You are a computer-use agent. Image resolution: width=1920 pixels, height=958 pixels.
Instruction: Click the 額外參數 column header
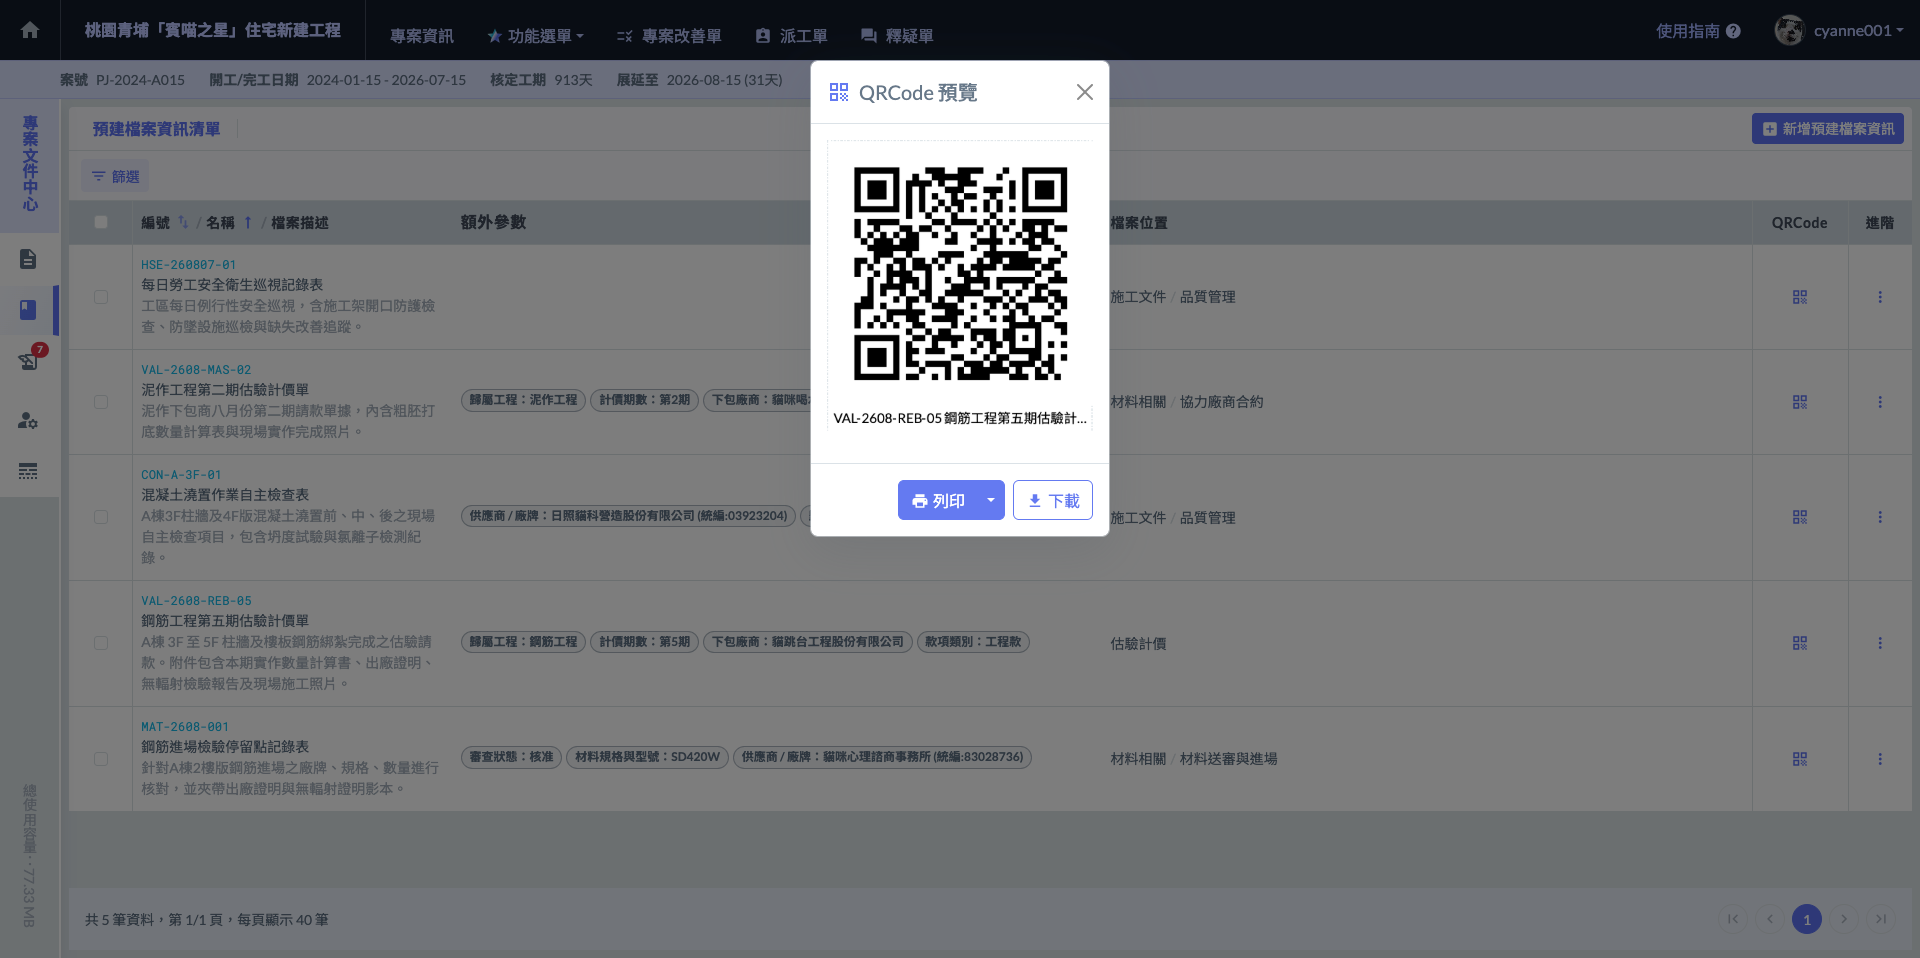493,222
